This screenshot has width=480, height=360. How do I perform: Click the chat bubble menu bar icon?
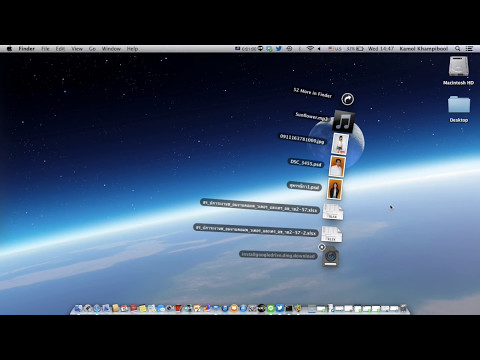pyautogui.click(x=260, y=49)
